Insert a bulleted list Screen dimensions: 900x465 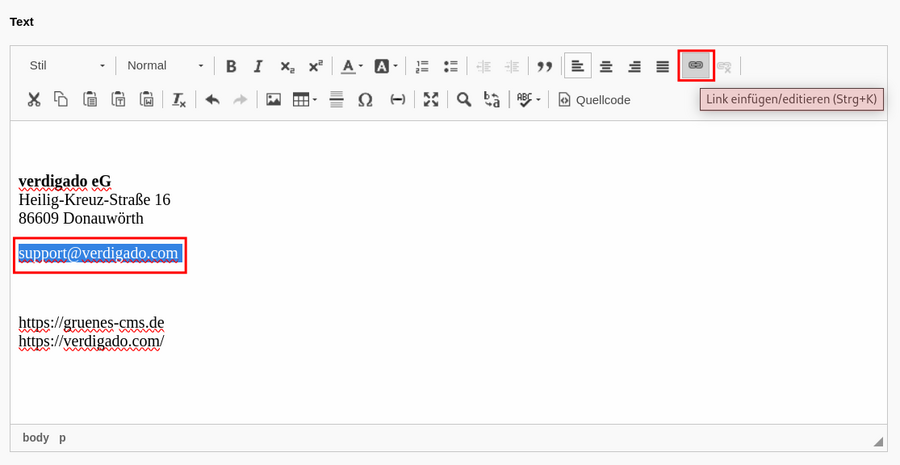[451, 66]
